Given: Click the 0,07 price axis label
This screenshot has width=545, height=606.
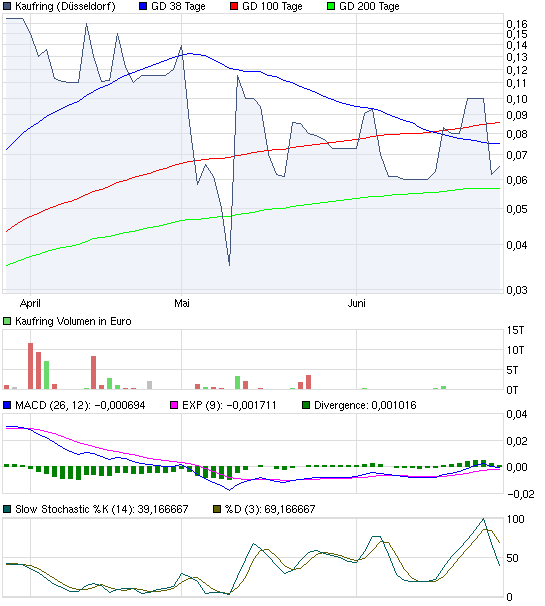Looking at the screenshot, I should point(517,155).
